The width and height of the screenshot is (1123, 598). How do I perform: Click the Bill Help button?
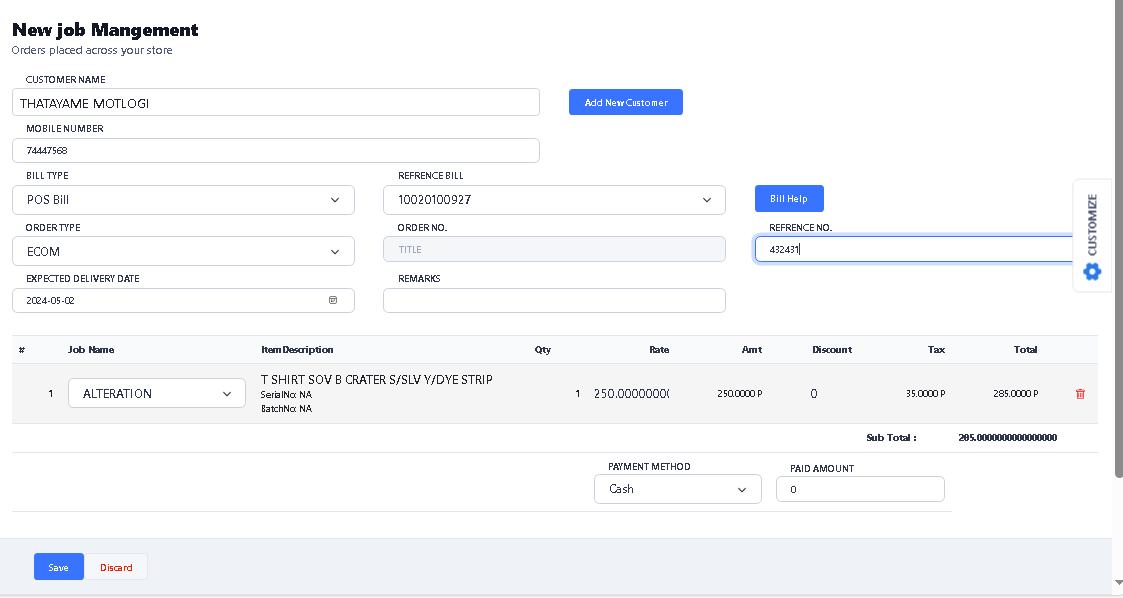tap(789, 198)
